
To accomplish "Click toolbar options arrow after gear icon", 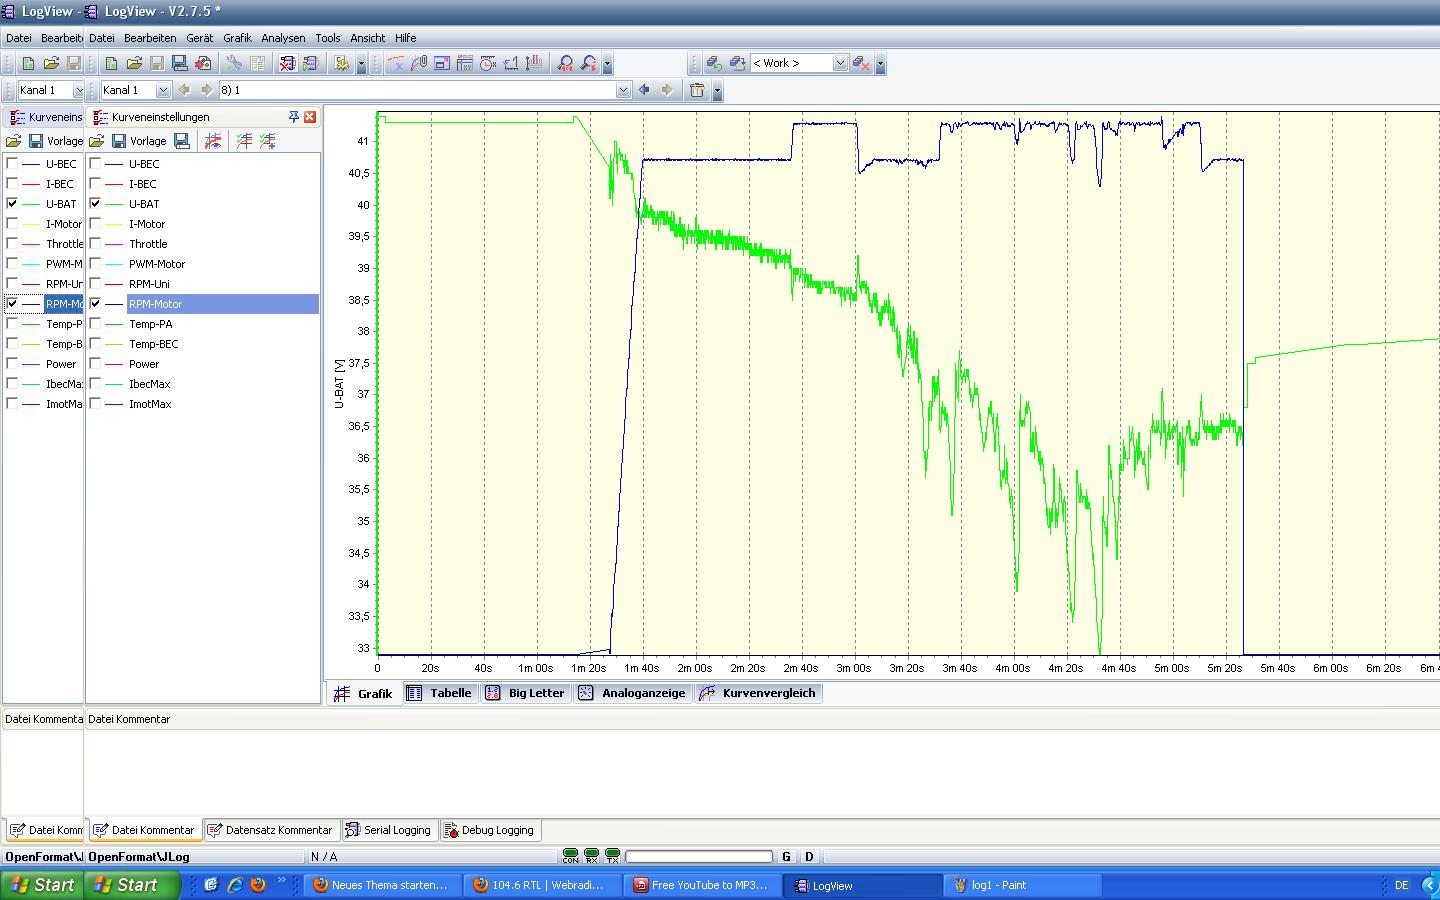I will (361, 64).
